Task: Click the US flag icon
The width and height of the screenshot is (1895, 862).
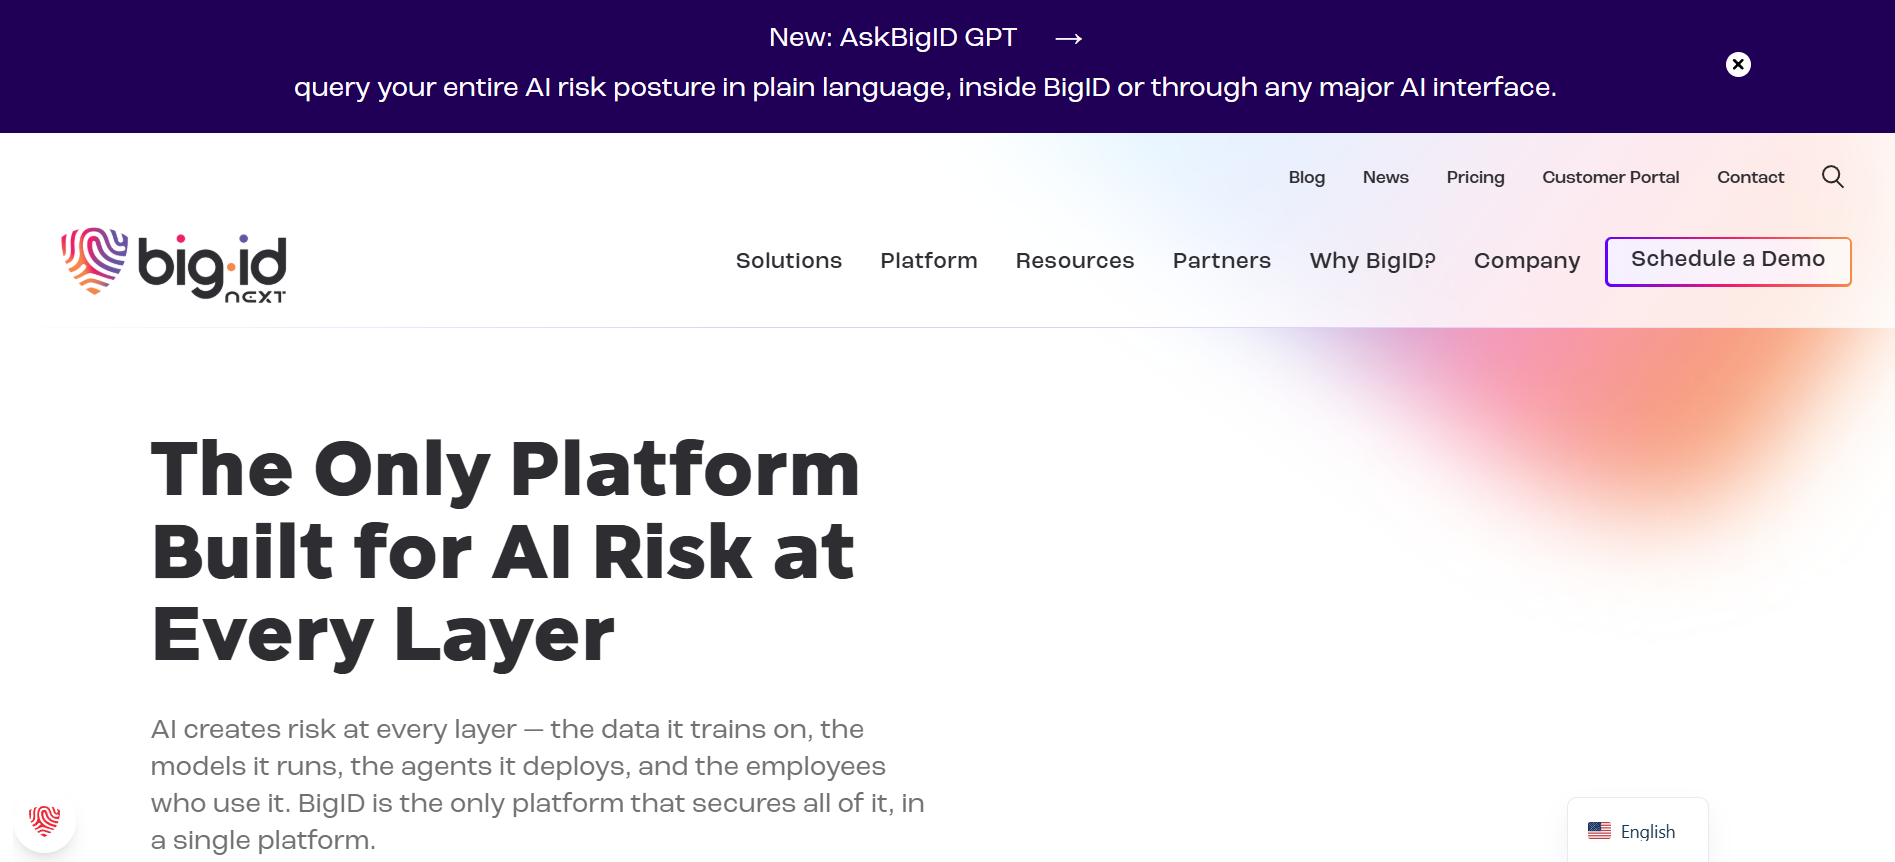Action: coord(1599,831)
